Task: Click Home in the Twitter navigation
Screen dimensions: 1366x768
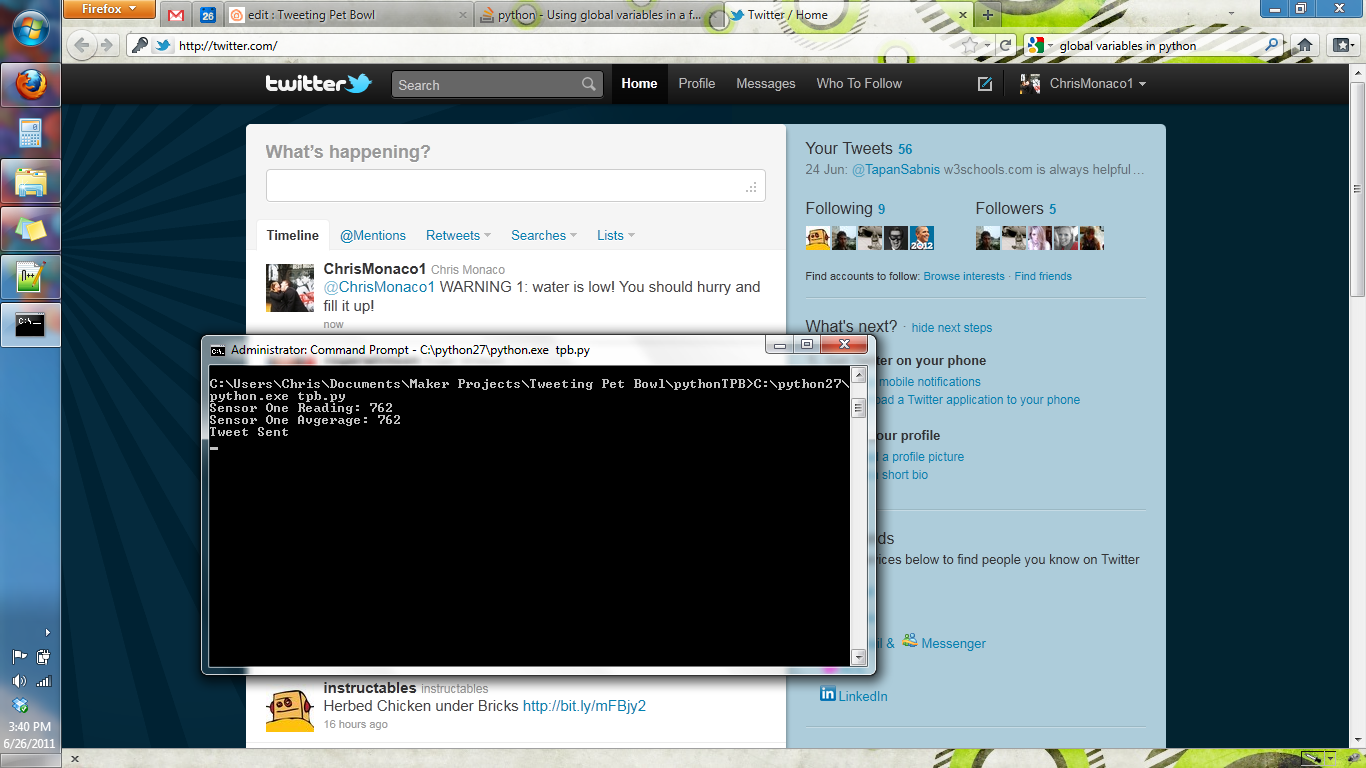Action: pos(639,84)
